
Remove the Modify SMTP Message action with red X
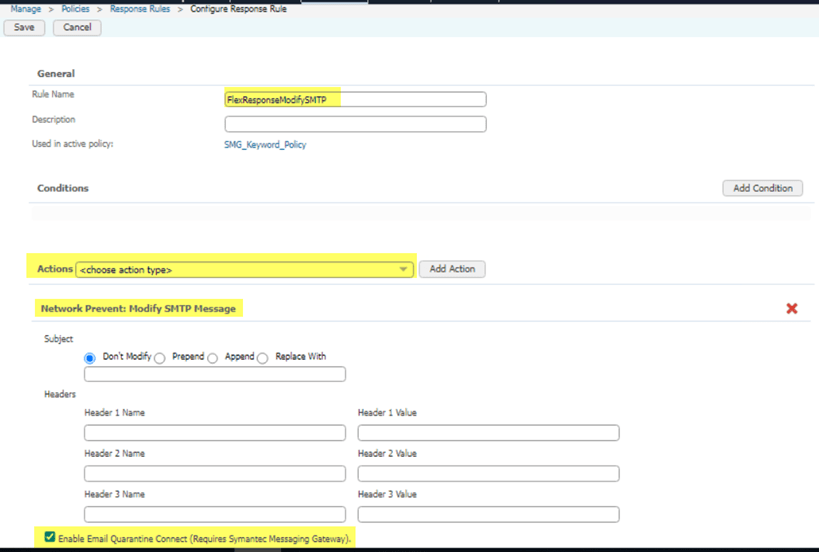791,308
